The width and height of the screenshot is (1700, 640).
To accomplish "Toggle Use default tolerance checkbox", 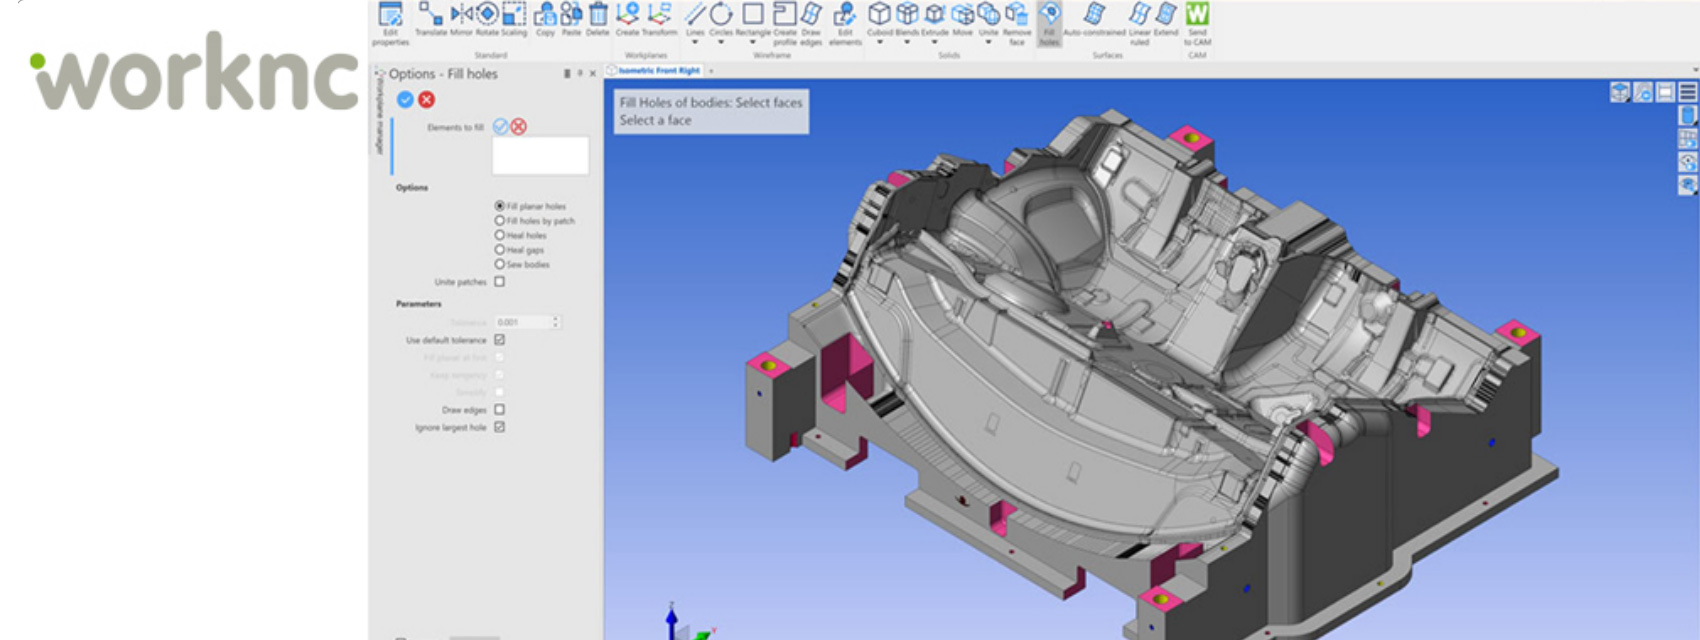I will point(500,340).
